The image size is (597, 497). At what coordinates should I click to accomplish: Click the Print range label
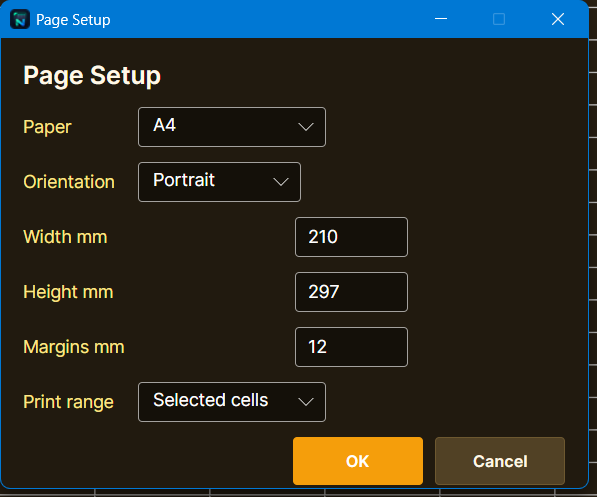pyautogui.click(x=69, y=402)
